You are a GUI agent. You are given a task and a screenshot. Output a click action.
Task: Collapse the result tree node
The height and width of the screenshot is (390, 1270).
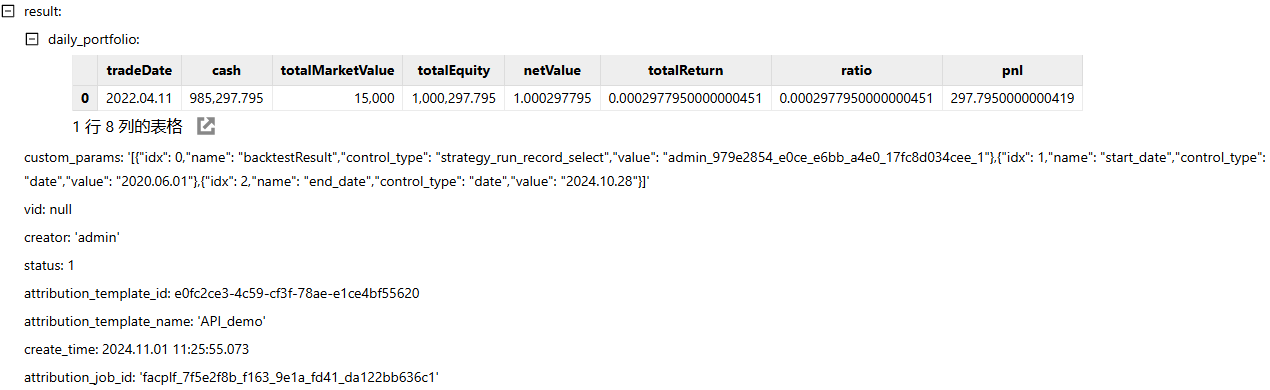[x=8, y=10]
